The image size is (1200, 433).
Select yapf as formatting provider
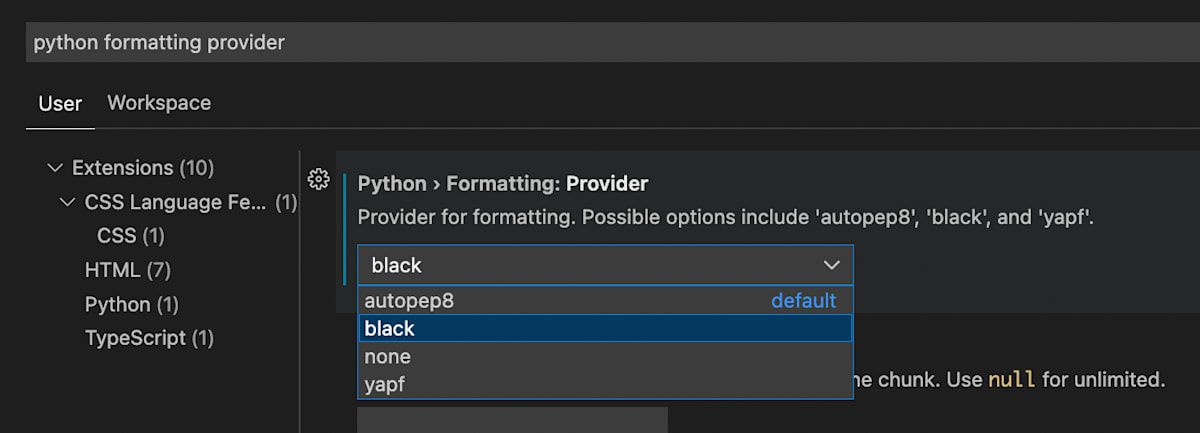(605, 384)
